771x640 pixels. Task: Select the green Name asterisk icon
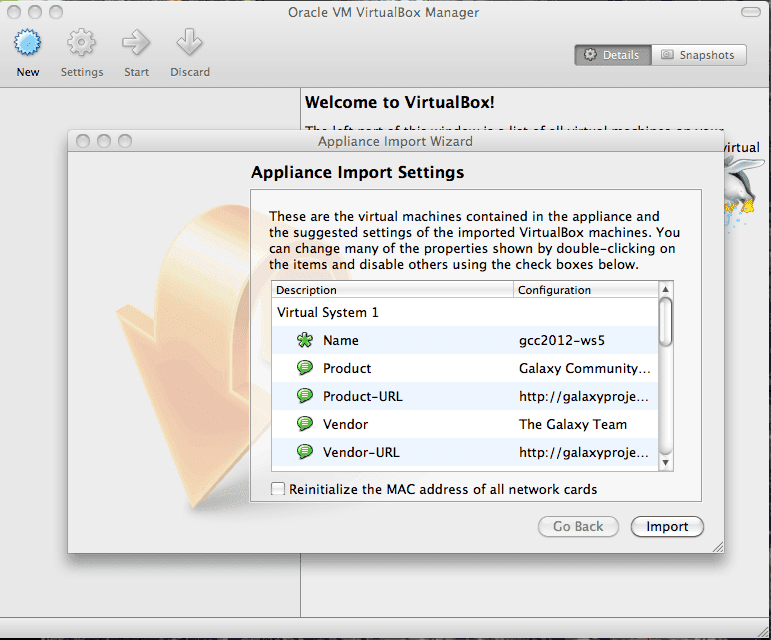305,340
